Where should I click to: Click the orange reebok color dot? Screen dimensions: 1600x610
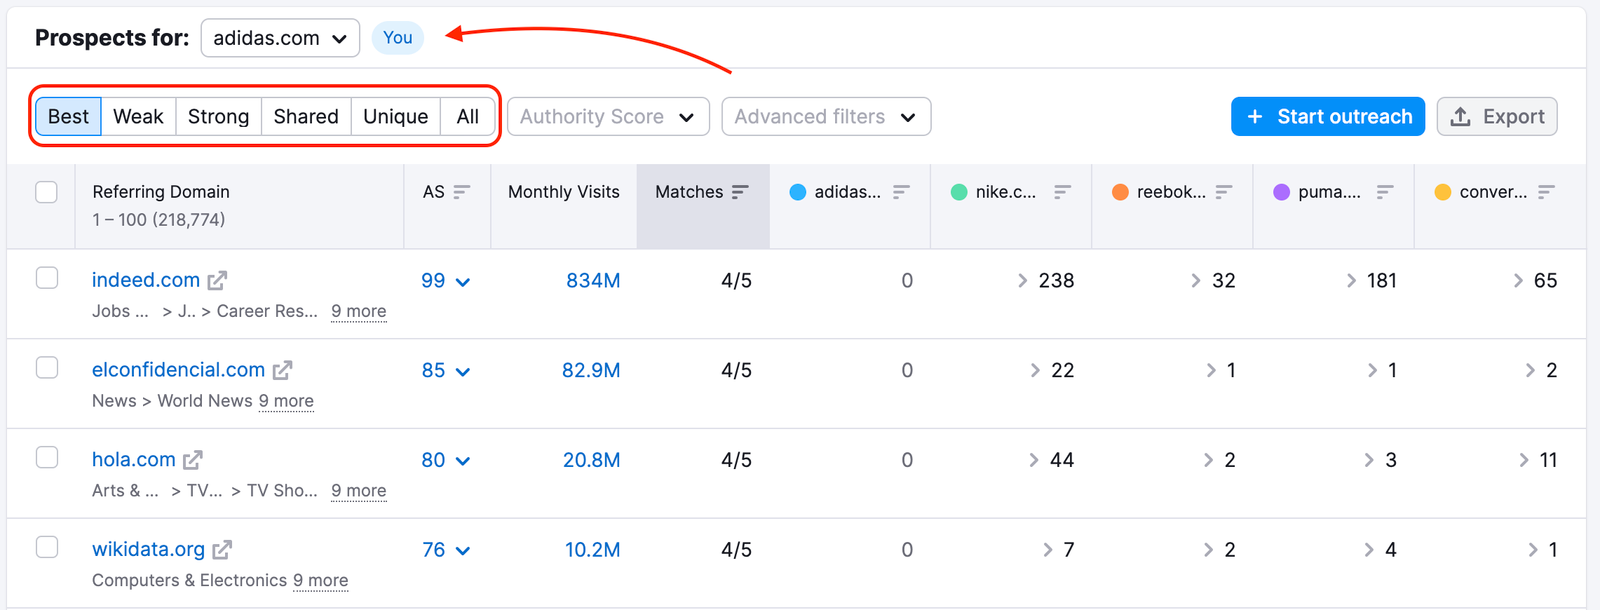1120,192
